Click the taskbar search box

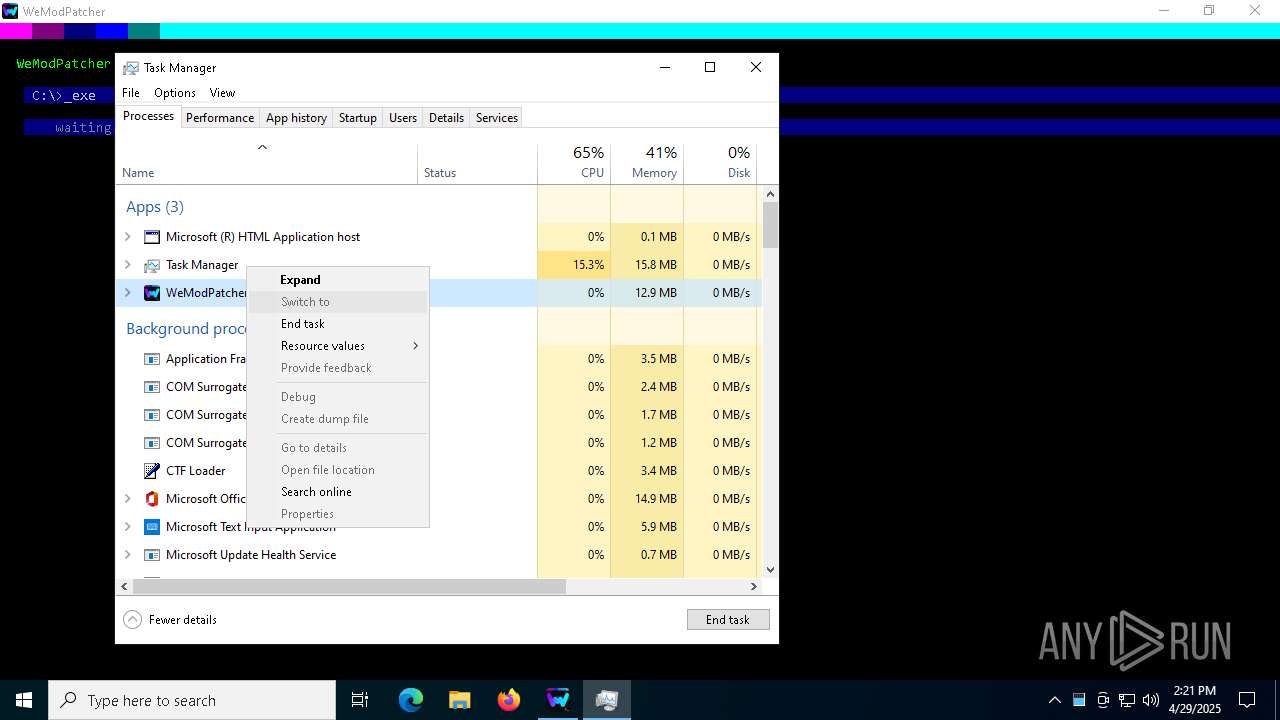coord(192,700)
